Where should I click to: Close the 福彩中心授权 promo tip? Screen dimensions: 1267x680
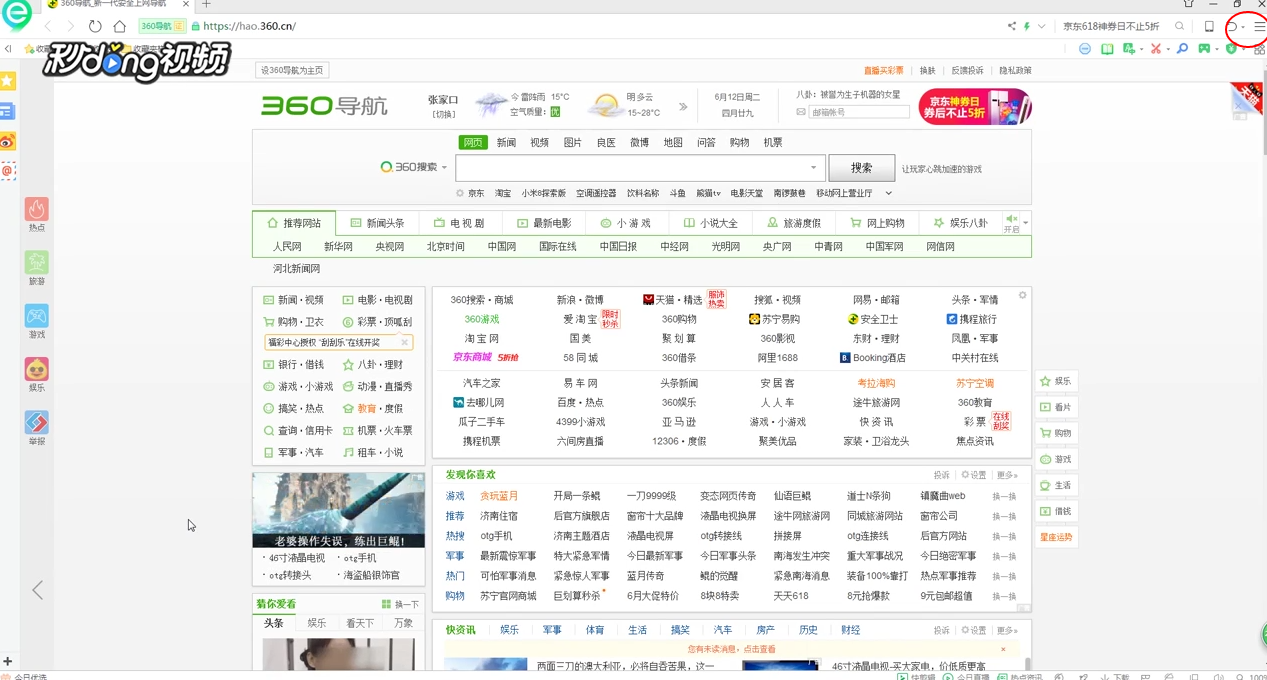(x=405, y=343)
